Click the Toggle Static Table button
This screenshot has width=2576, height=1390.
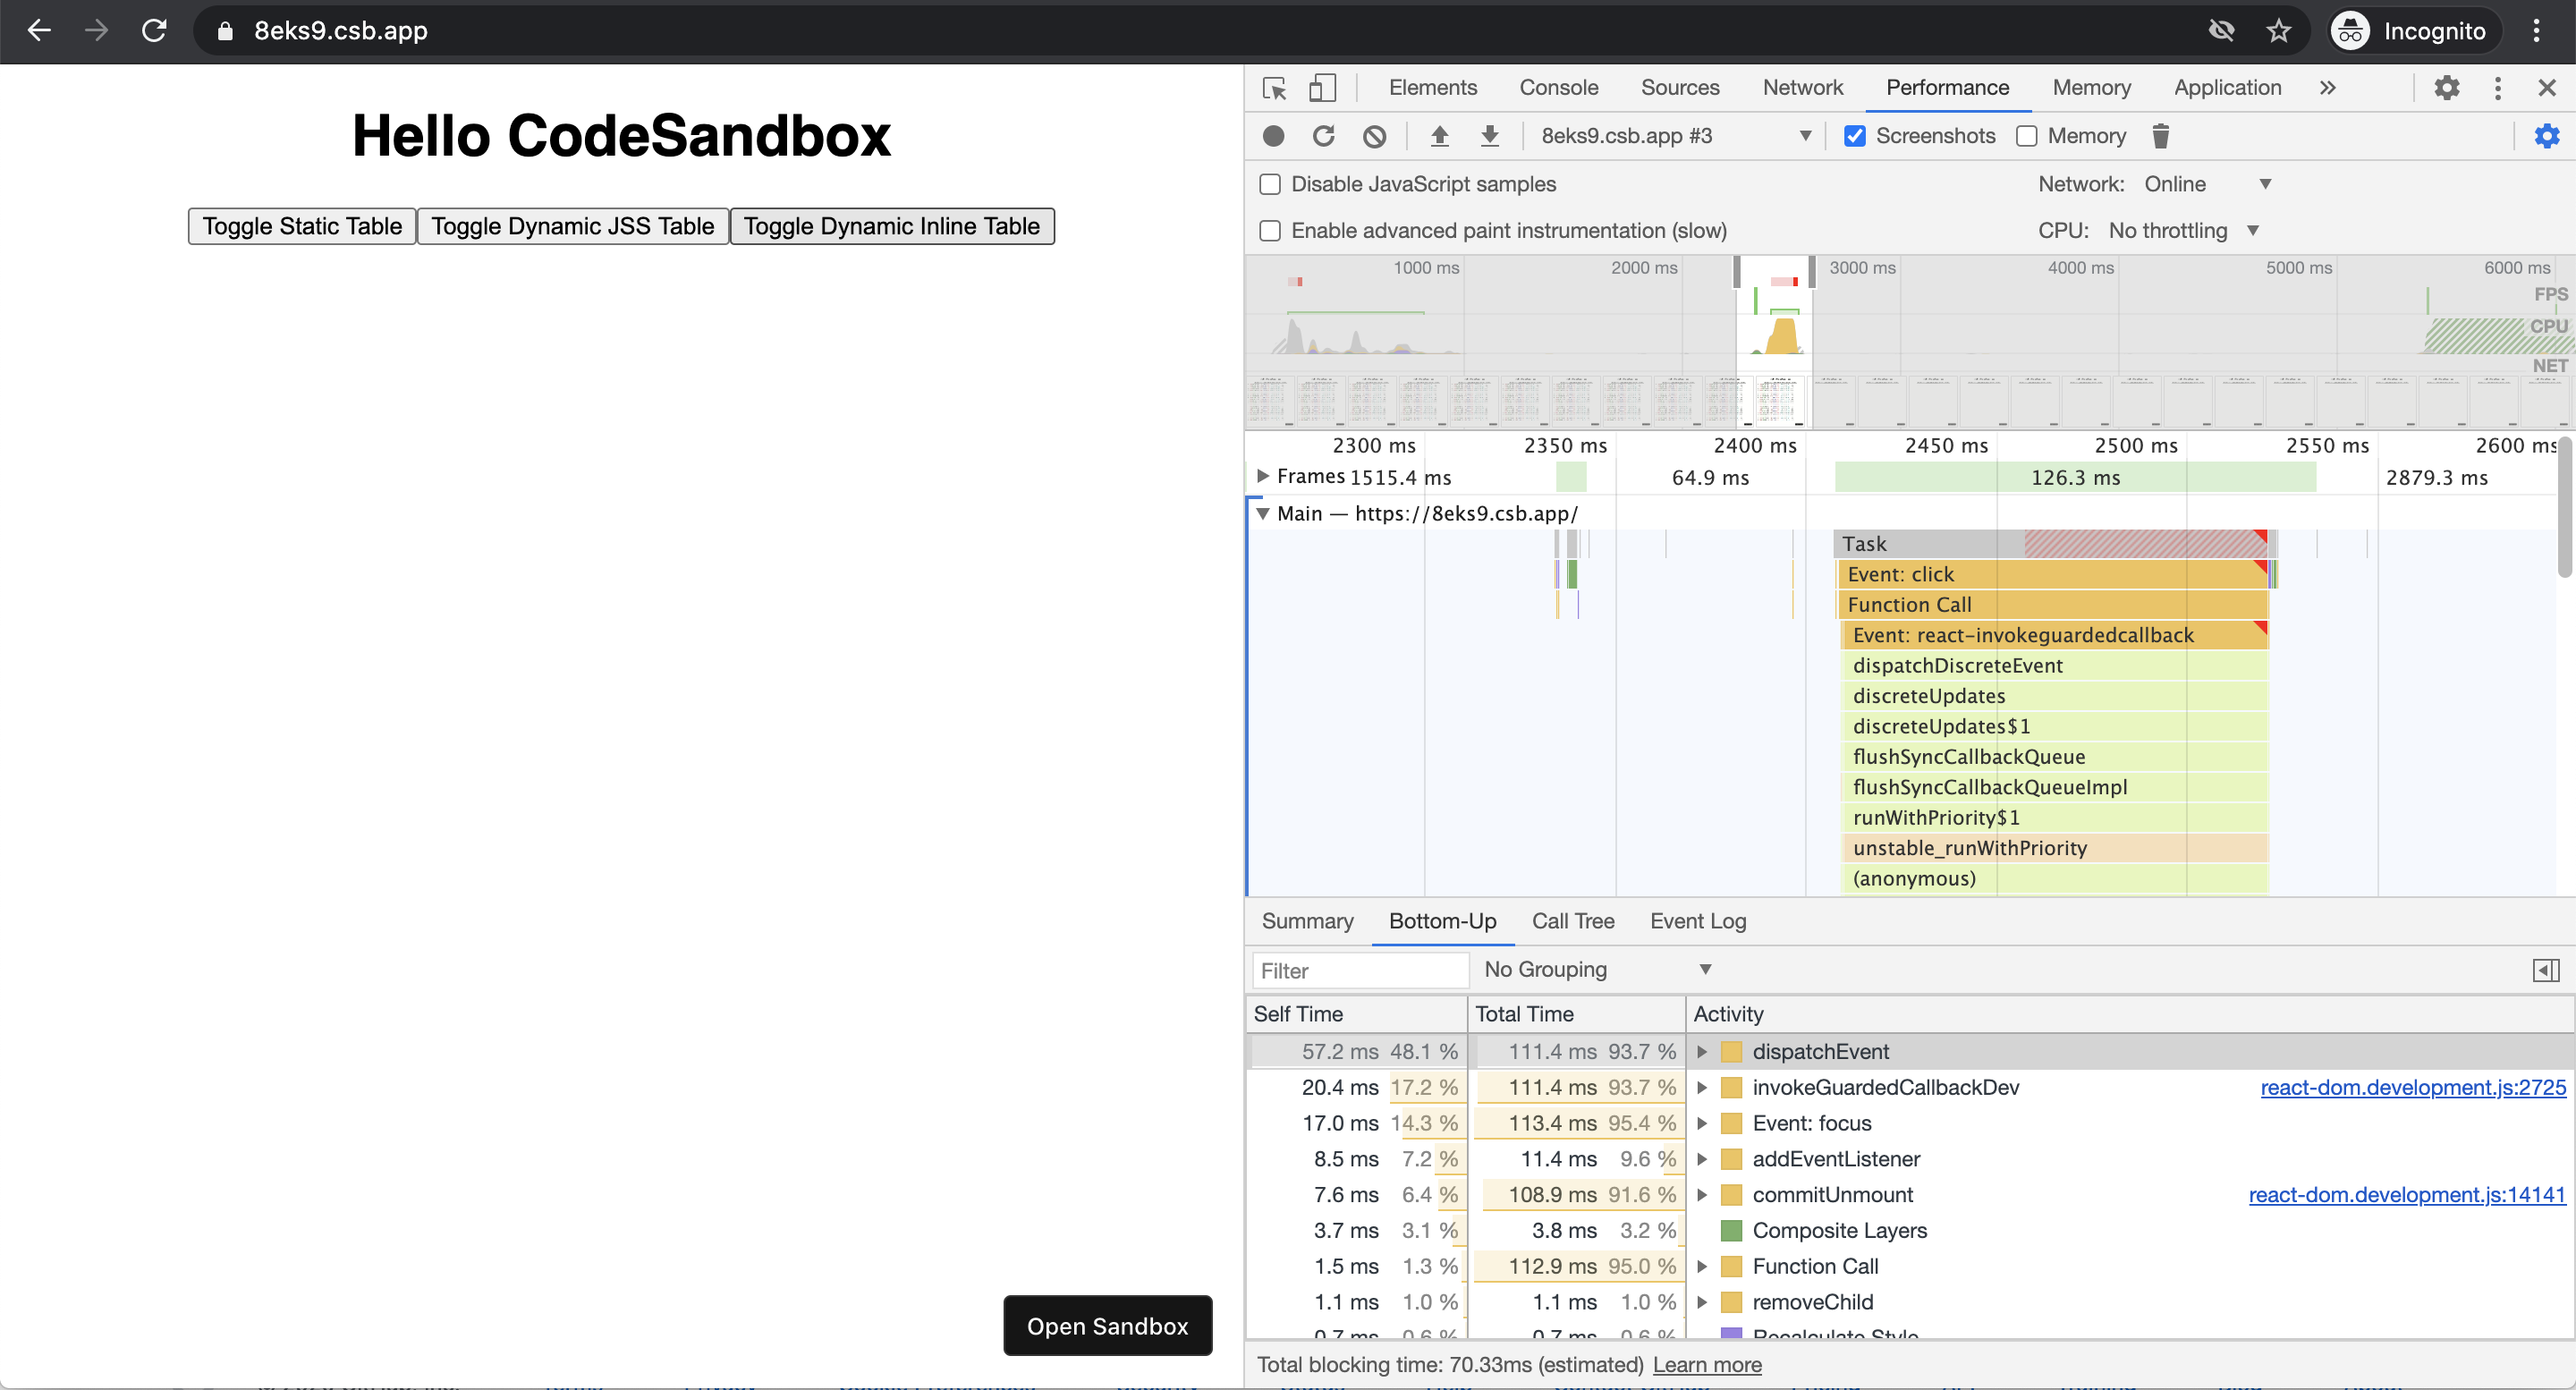(301, 226)
